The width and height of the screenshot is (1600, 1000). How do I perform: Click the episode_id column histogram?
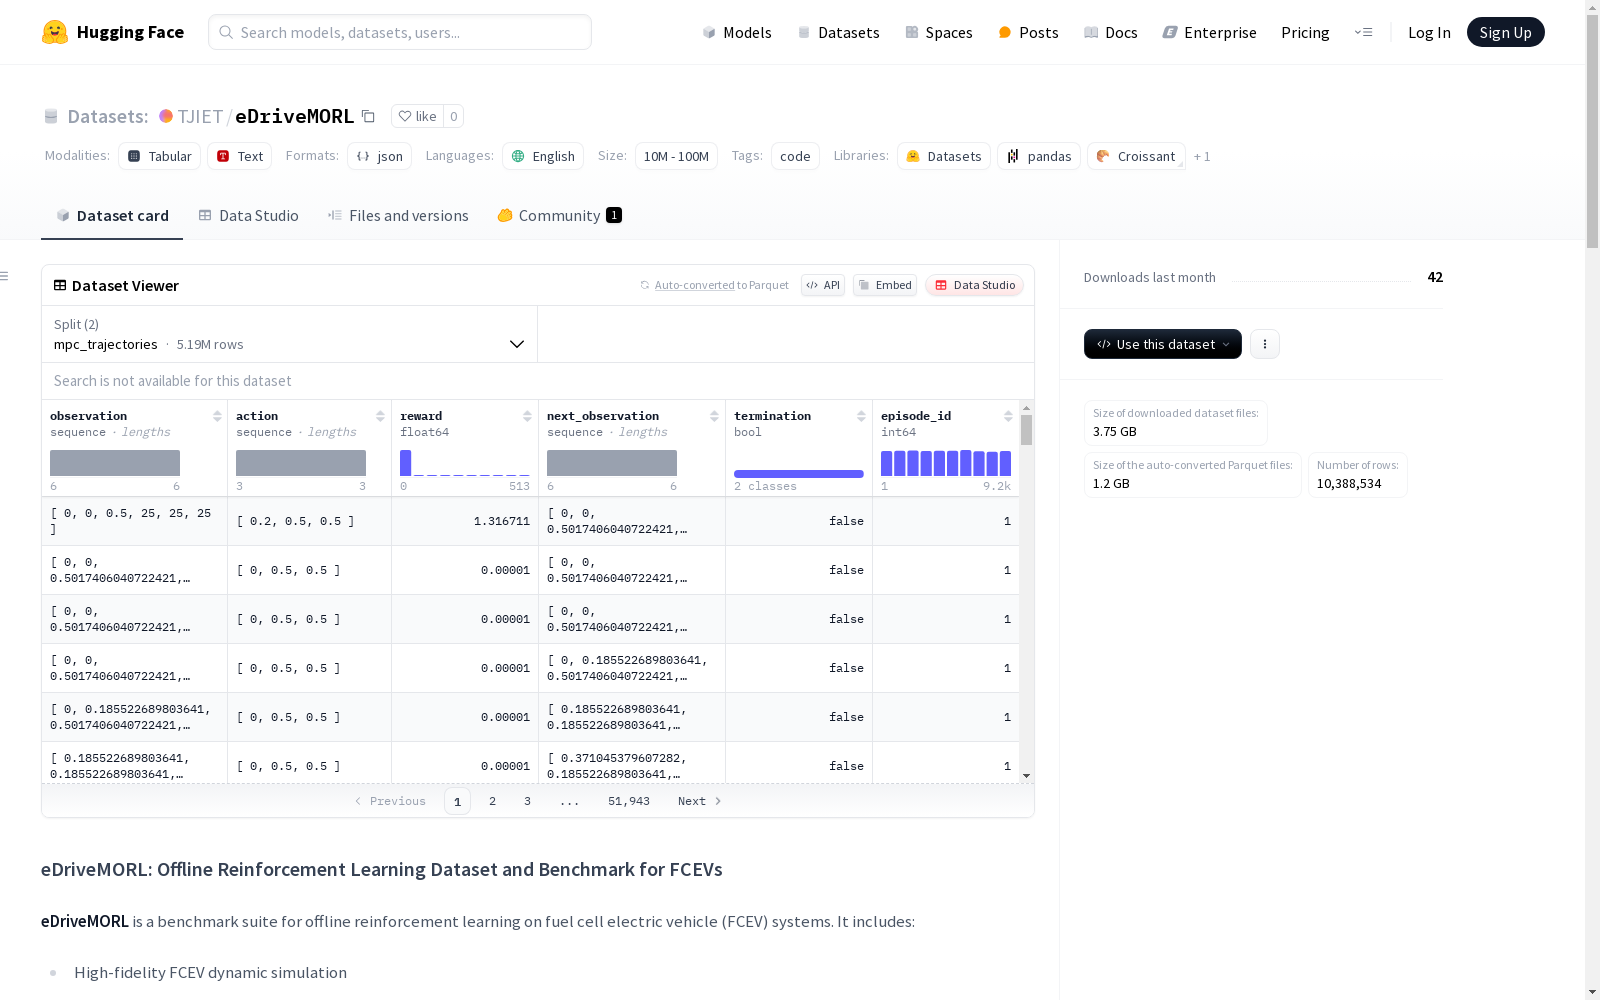coord(946,463)
